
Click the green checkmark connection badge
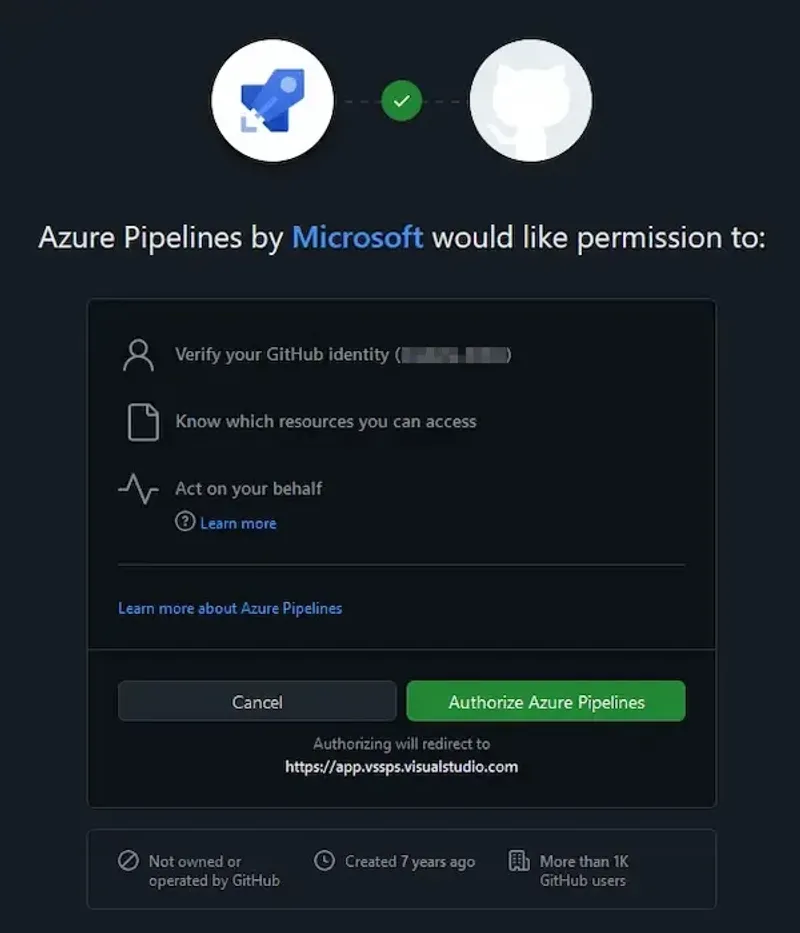pos(400,100)
